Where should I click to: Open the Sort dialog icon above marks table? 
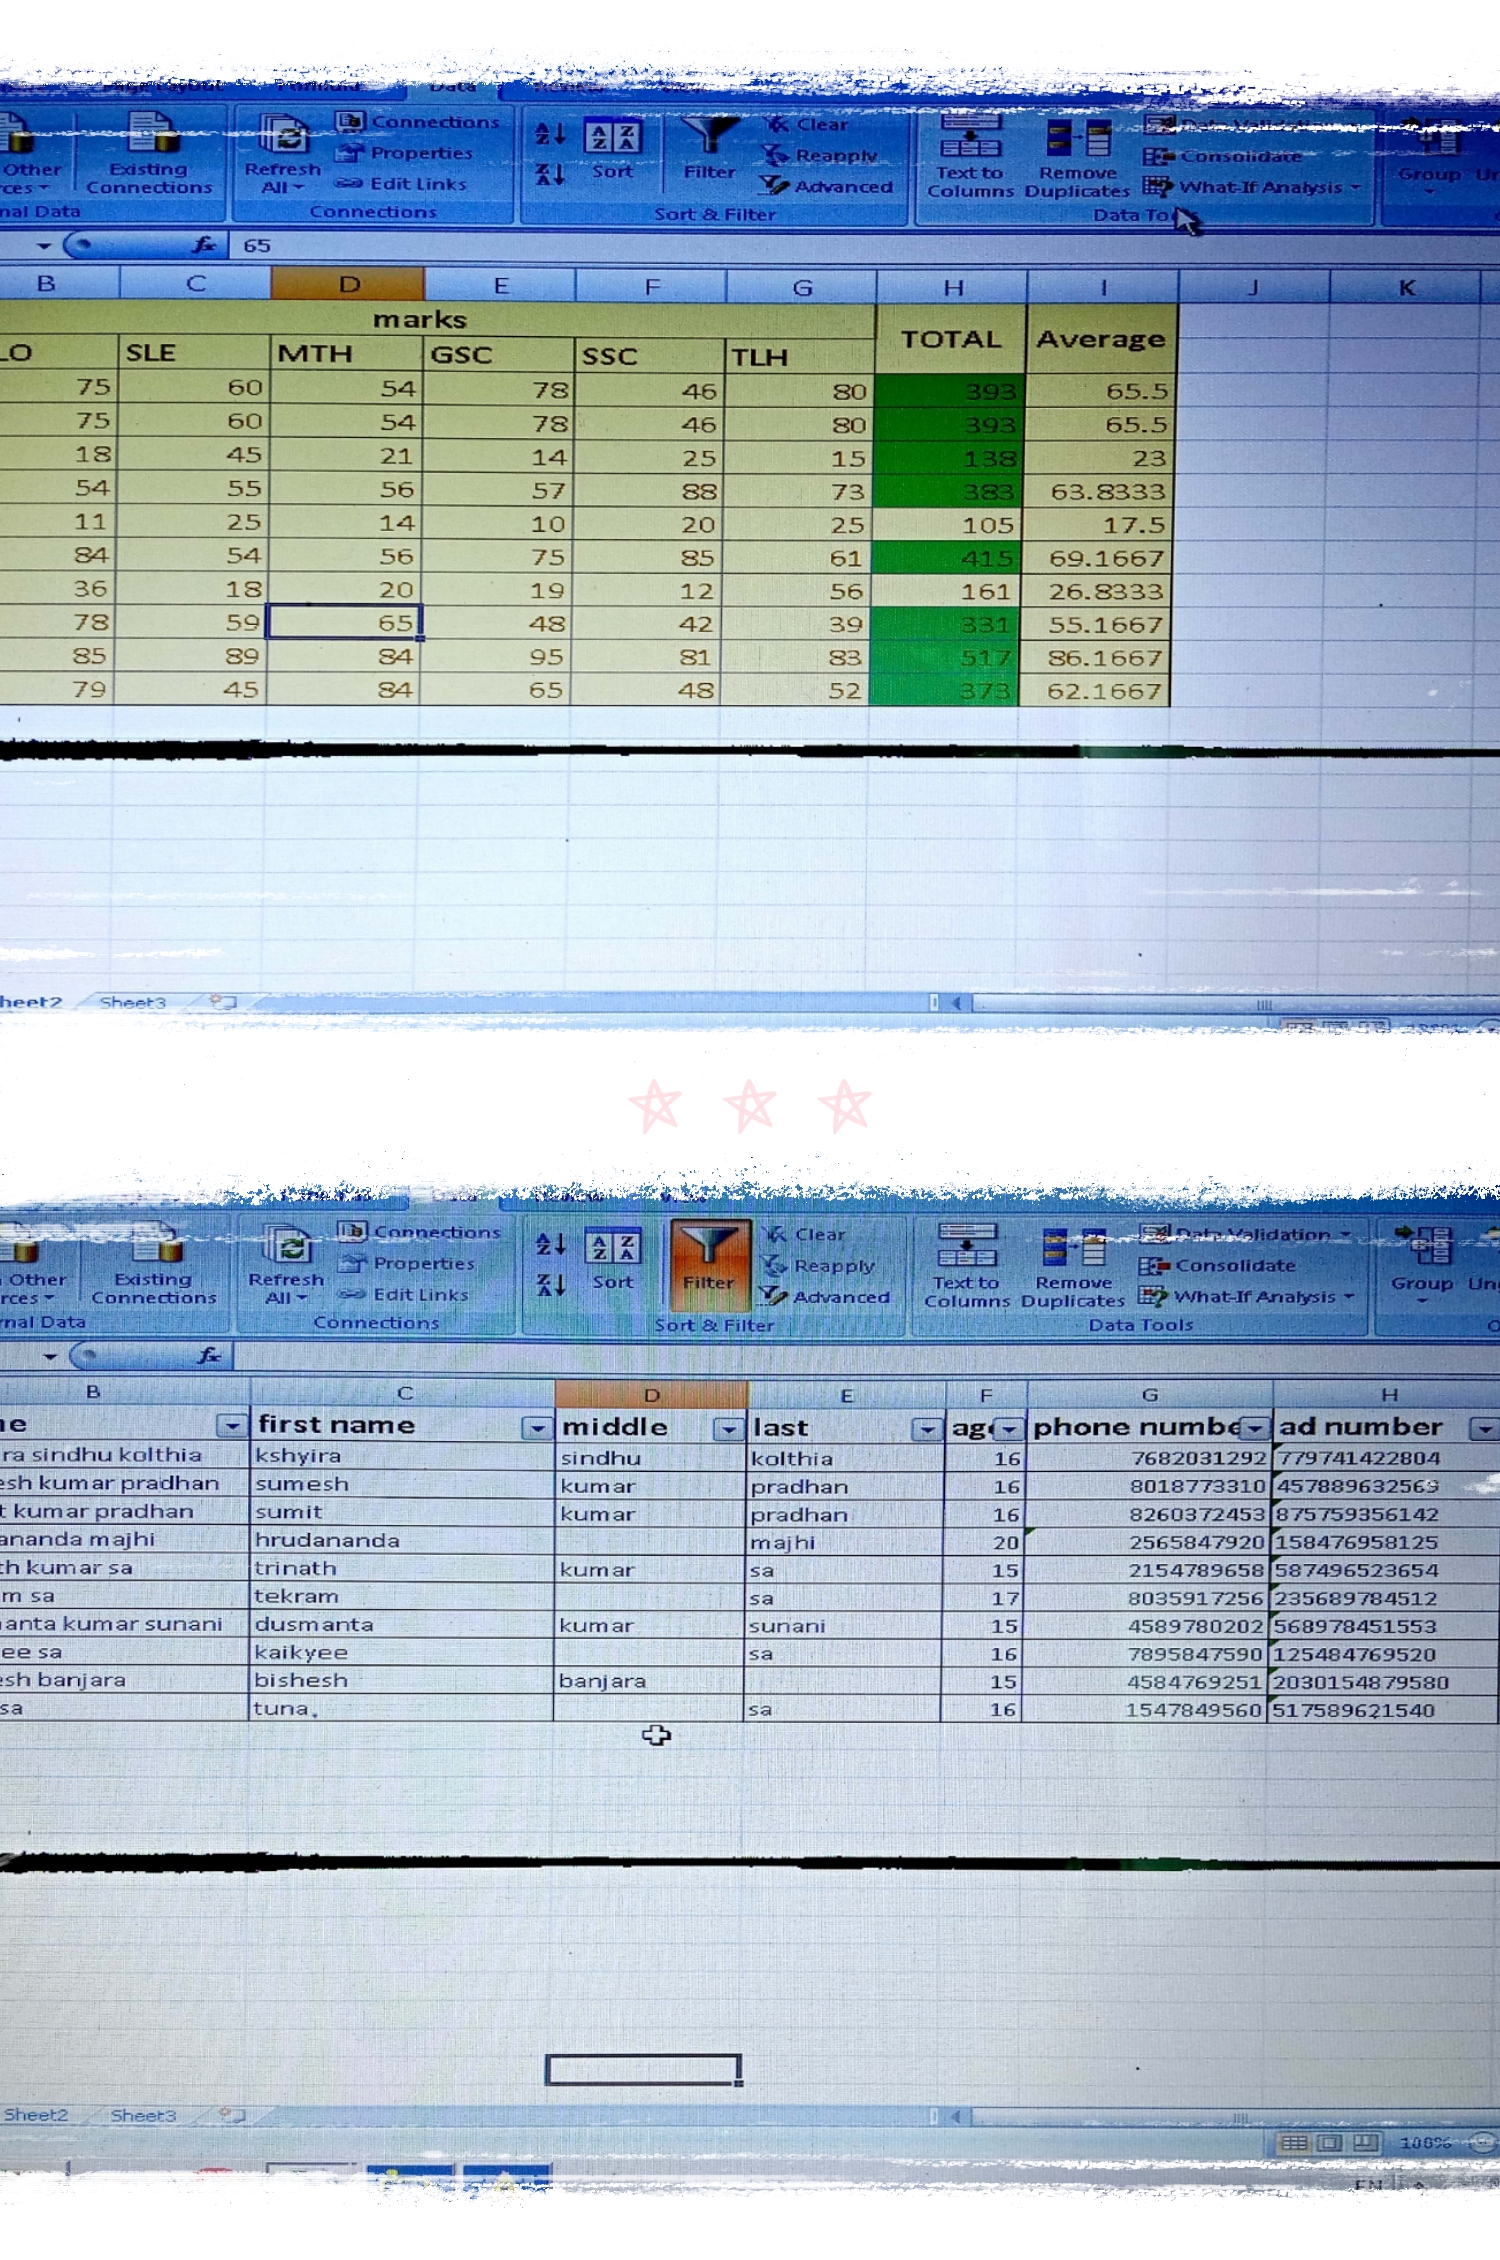point(612,149)
